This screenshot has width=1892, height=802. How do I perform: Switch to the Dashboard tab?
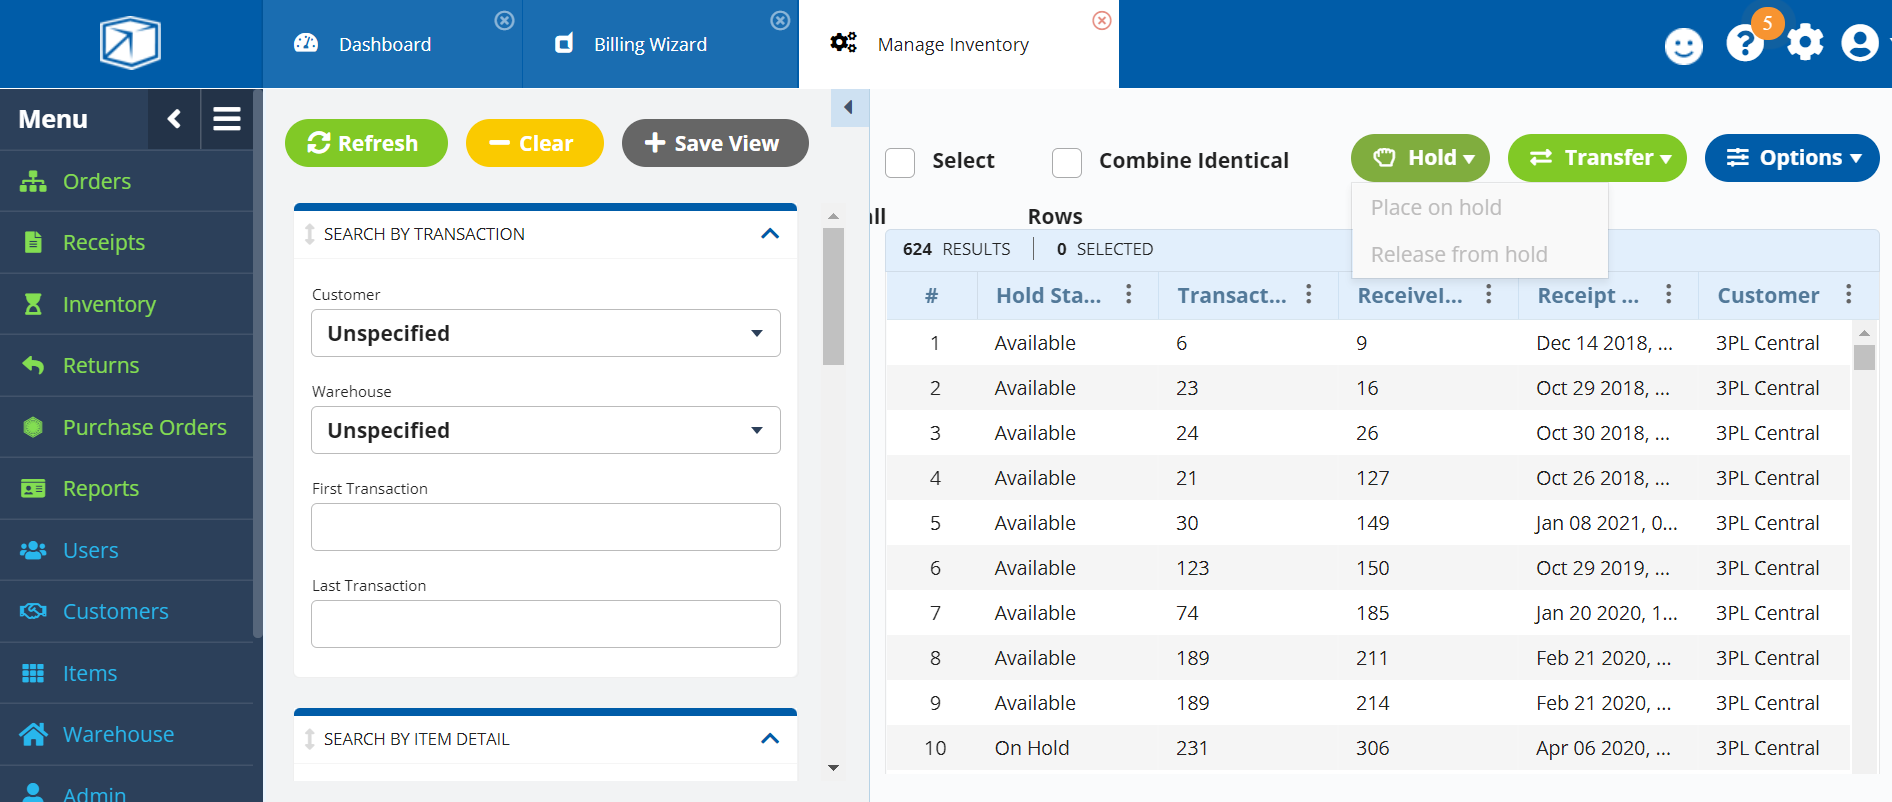(385, 44)
